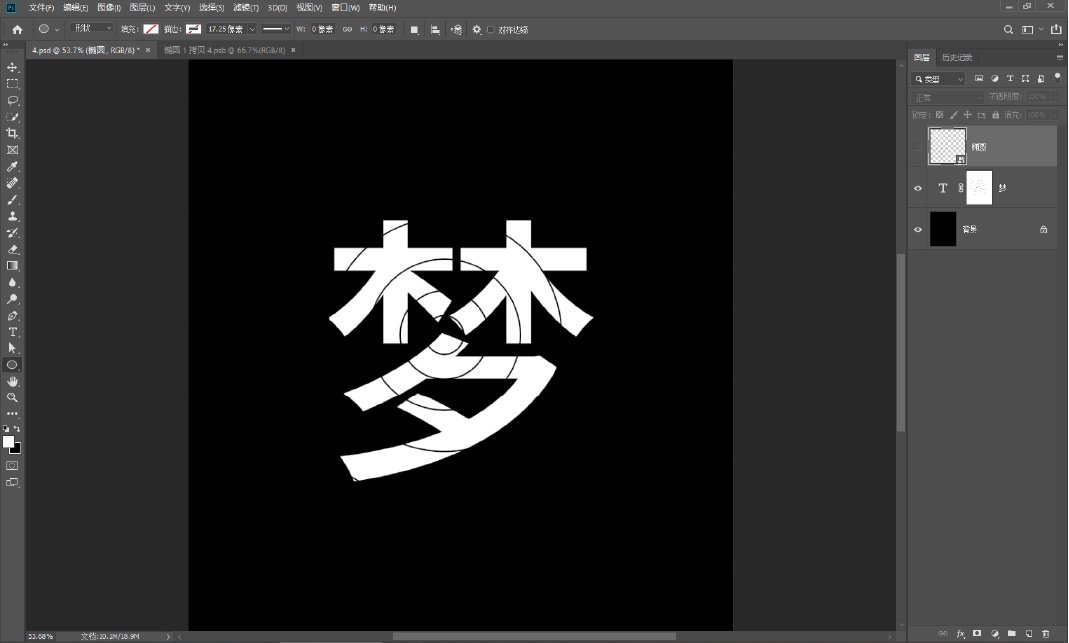The image size is (1069, 643).
Task: Click the lock icon on 背景 layer
Action: (x=1043, y=229)
